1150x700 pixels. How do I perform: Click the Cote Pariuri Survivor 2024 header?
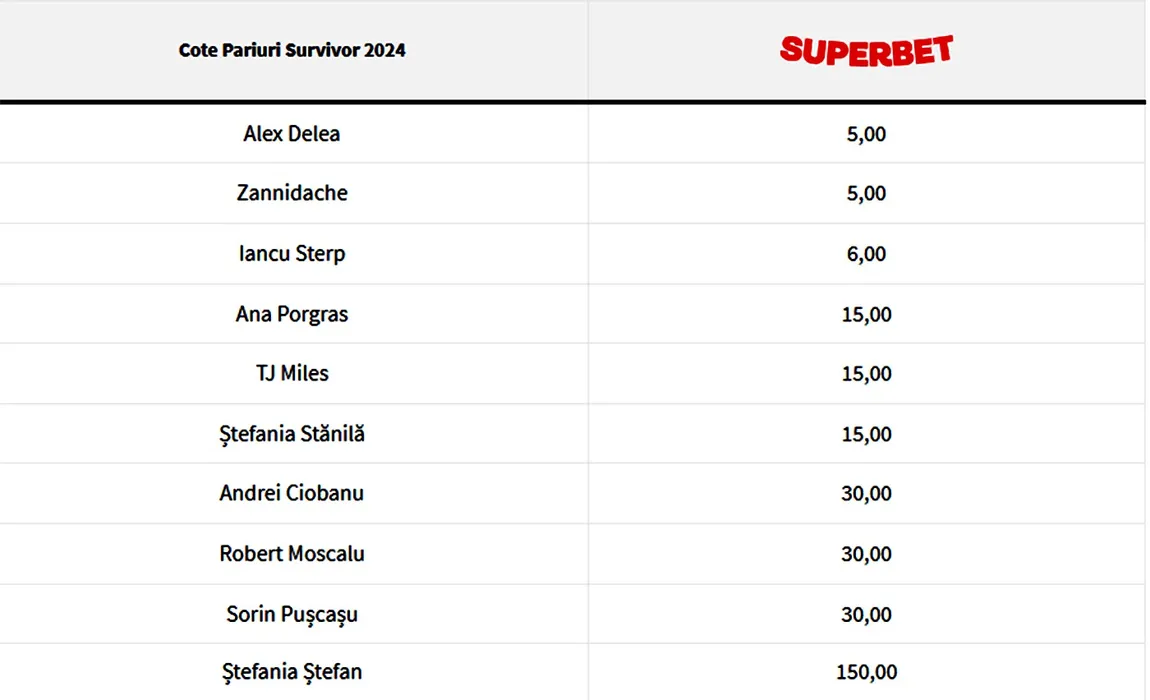(x=292, y=50)
